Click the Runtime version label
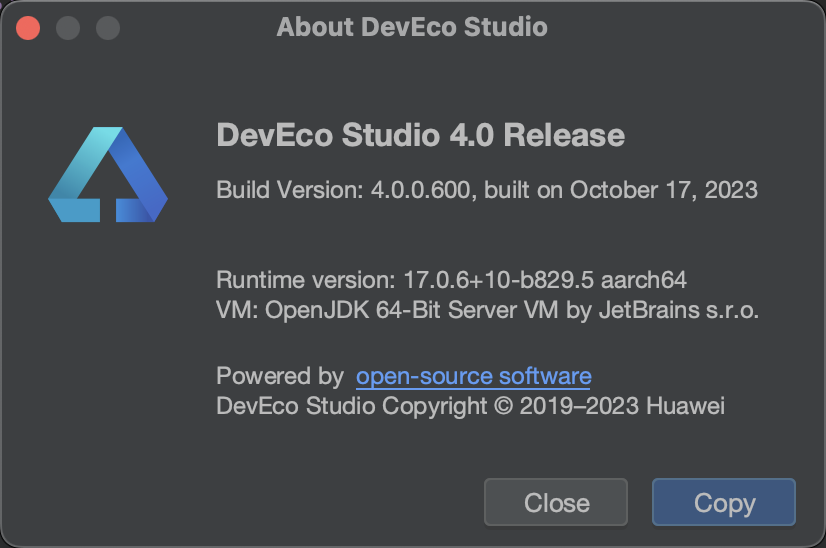This screenshot has height=548, width=826. point(306,279)
